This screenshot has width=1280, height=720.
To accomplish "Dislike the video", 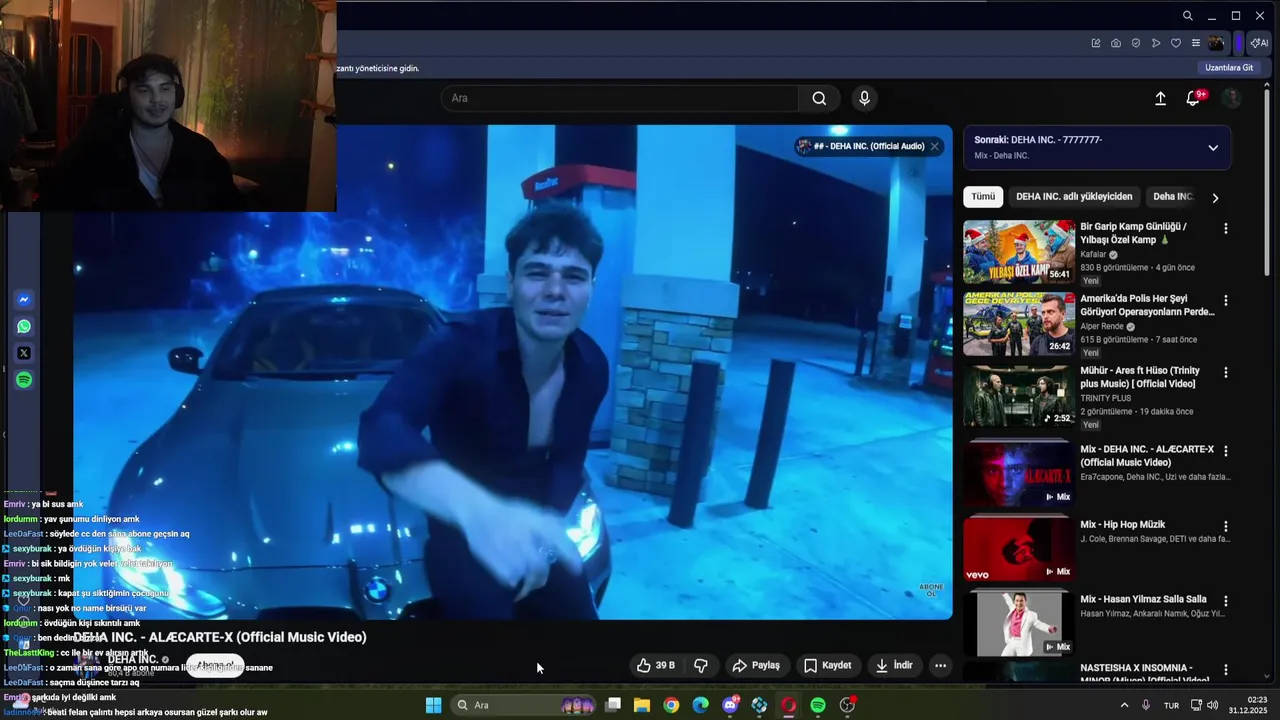I will point(701,665).
